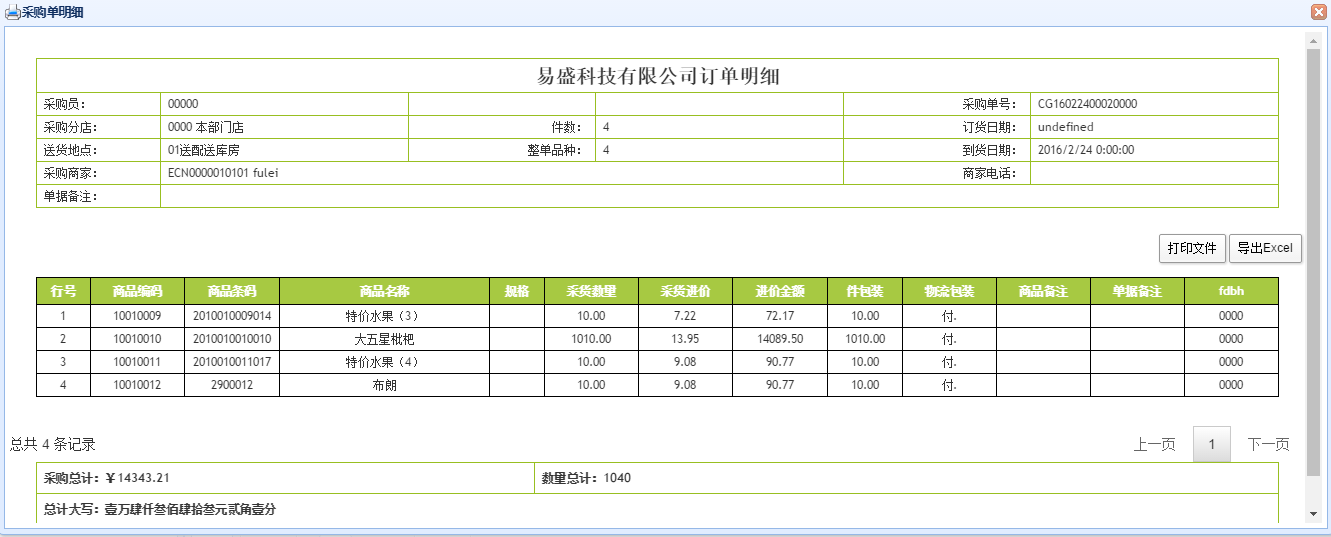Image resolution: width=1331 pixels, height=537 pixels.
Task: Click the 进价金额 column header
Action: pyautogui.click(x=779, y=291)
